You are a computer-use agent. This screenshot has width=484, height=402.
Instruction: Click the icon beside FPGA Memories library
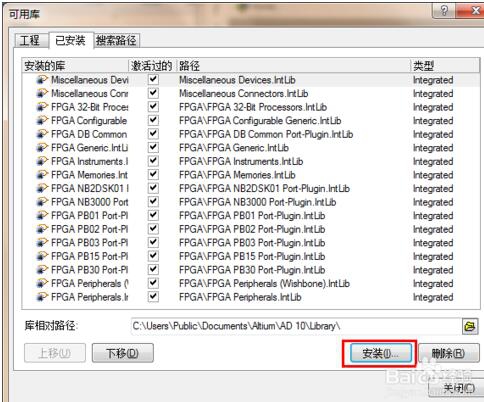point(42,175)
